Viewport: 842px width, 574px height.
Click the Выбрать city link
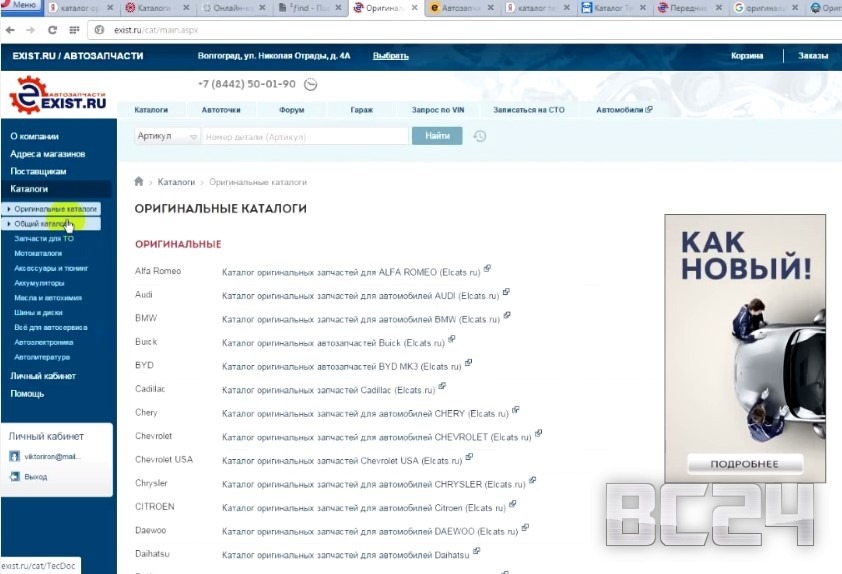coord(390,56)
